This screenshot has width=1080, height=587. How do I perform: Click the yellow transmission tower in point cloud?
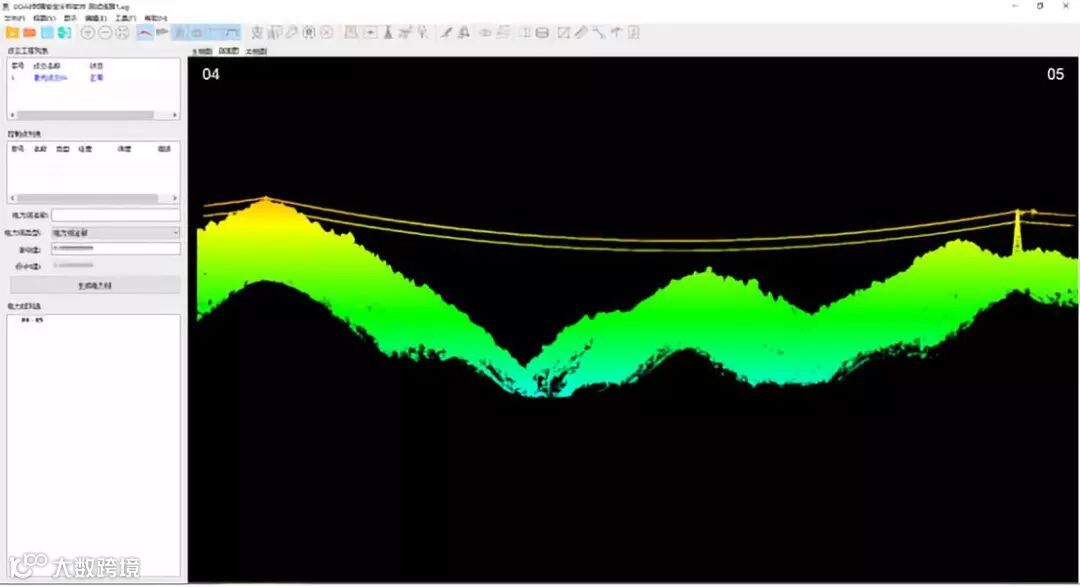1017,231
